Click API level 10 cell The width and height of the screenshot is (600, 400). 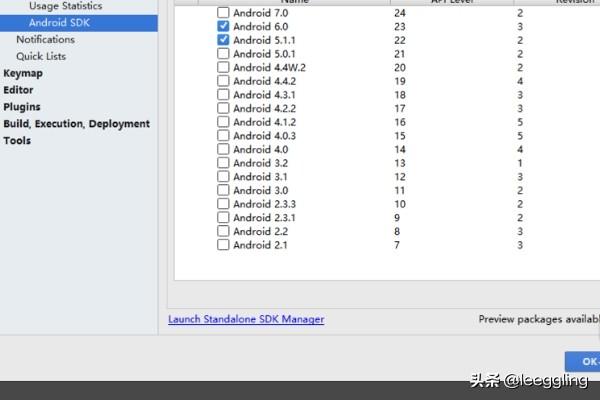pyautogui.click(x=400, y=204)
